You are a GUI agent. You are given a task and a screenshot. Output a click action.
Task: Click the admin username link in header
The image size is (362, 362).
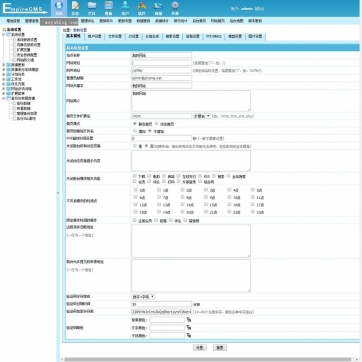[x=247, y=9]
